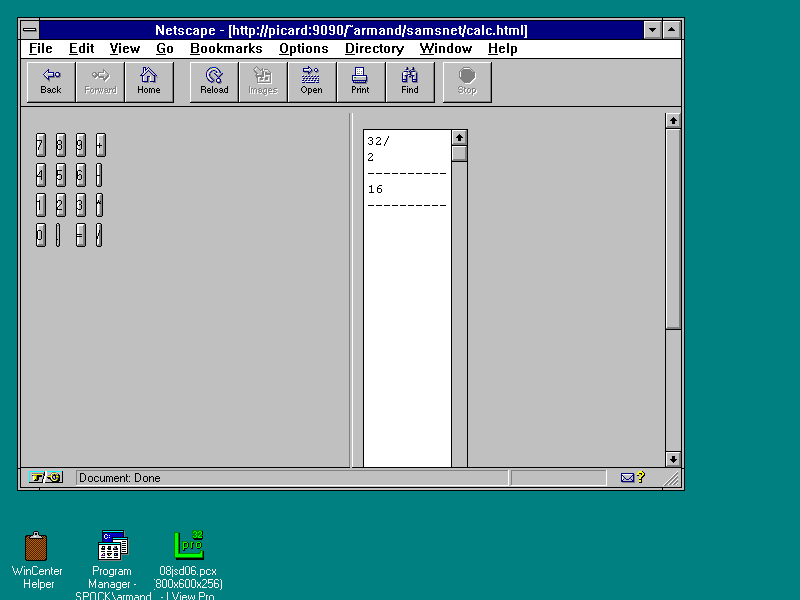Screen dimensions: 800x600
Task: Click the security key icon in status bar
Action: click(x=46, y=478)
